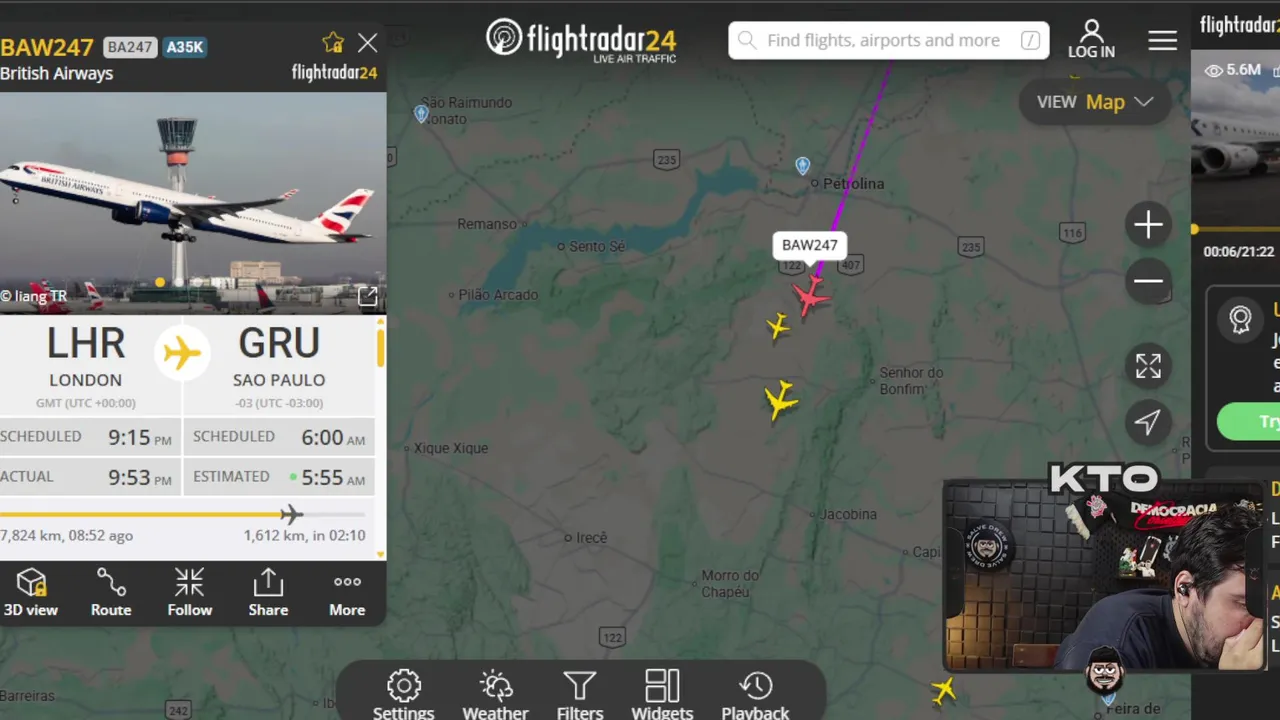The width and height of the screenshot is (1280, 720).
Task: Open the 3D view for BAW247
Action: click(31, 592)
